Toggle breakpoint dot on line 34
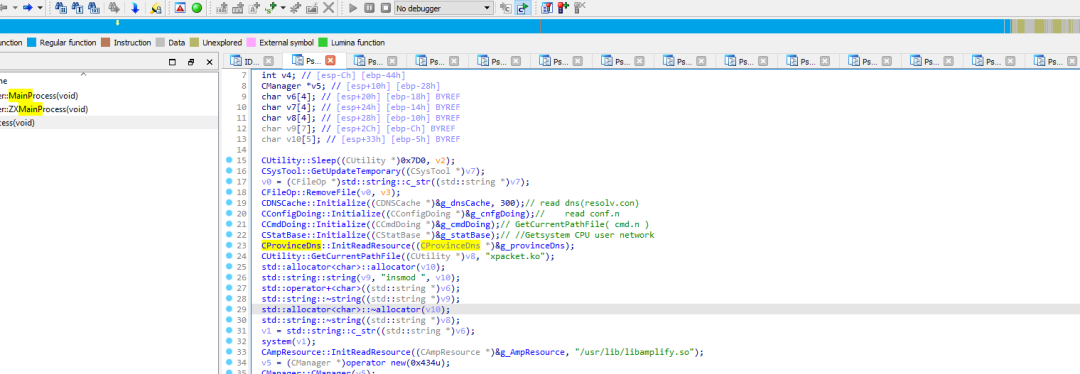Screen dimensions: 1080x374 229,362
